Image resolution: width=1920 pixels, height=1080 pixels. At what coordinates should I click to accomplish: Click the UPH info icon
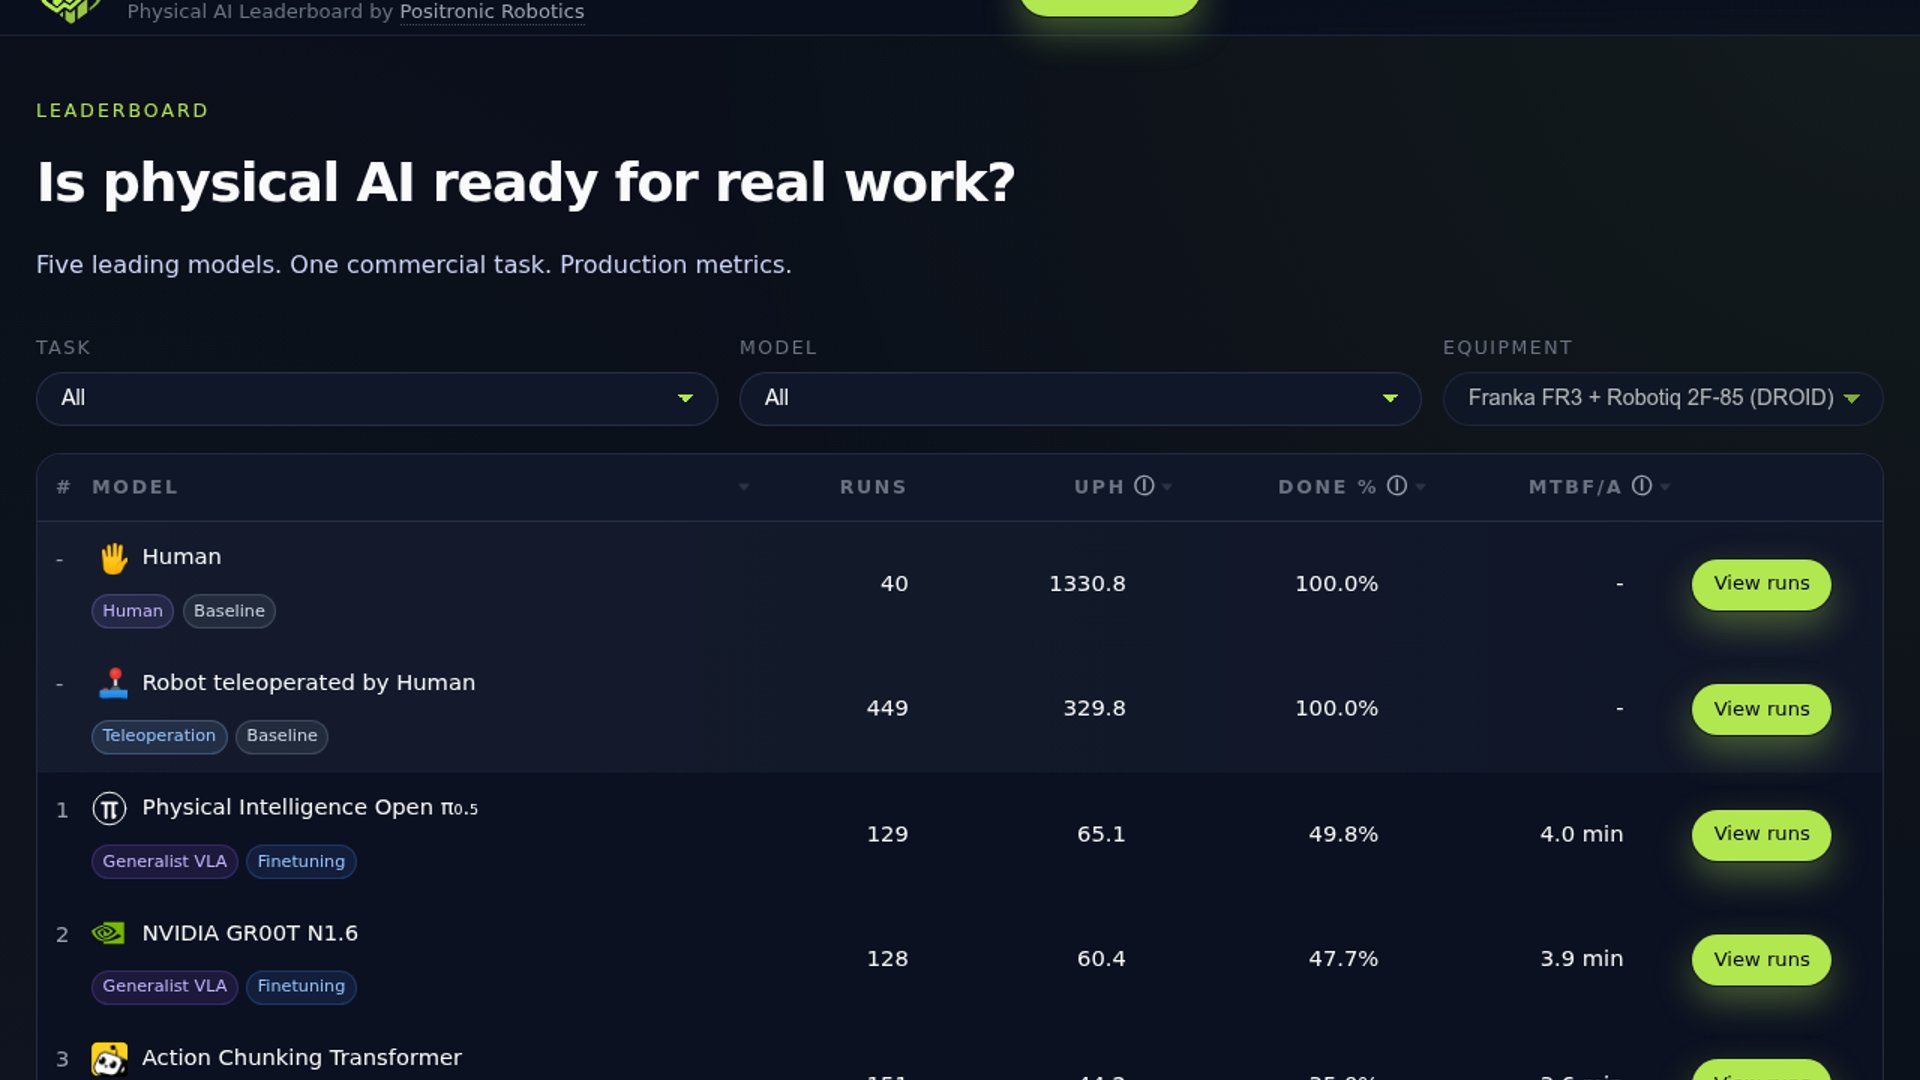click(1144, 486)
